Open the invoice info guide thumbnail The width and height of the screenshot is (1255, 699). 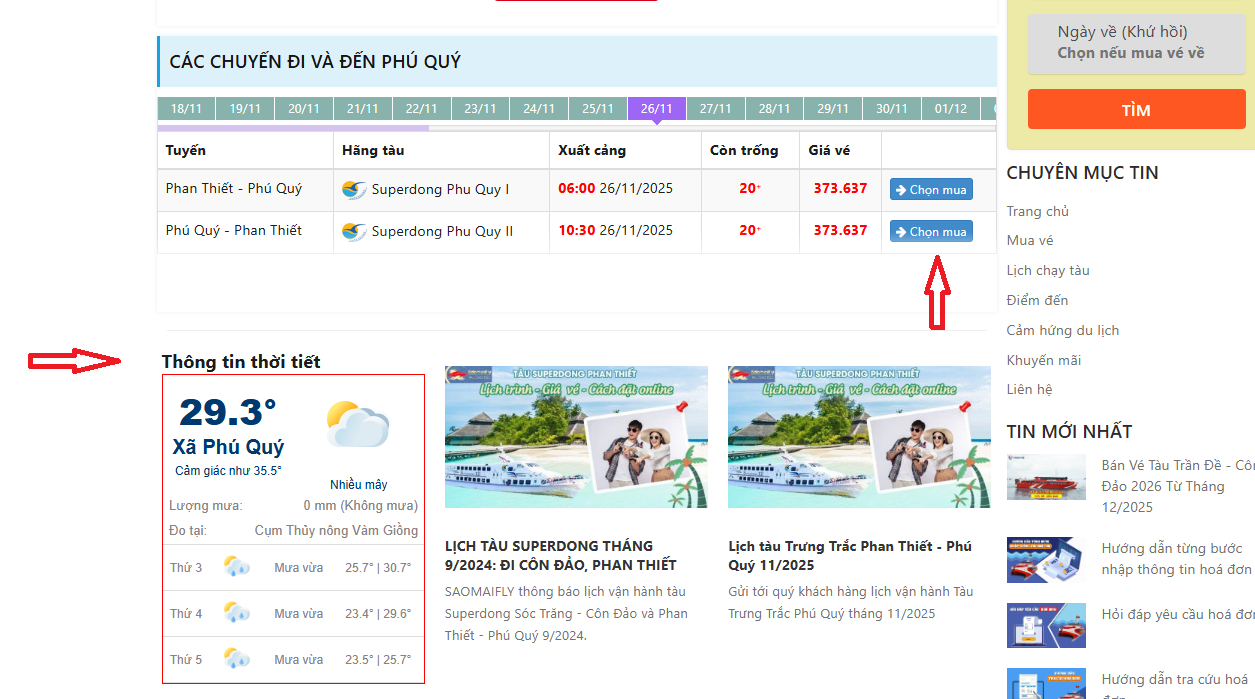tap(1046, 560)
